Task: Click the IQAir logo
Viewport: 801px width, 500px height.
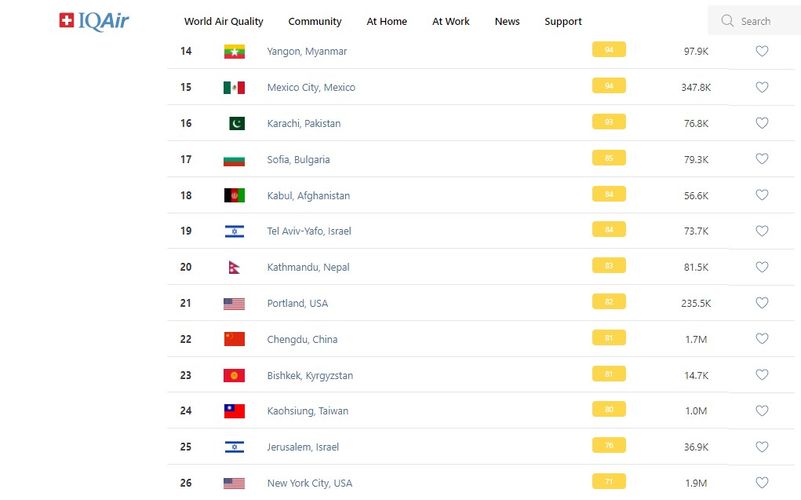Action: point(94,20)
